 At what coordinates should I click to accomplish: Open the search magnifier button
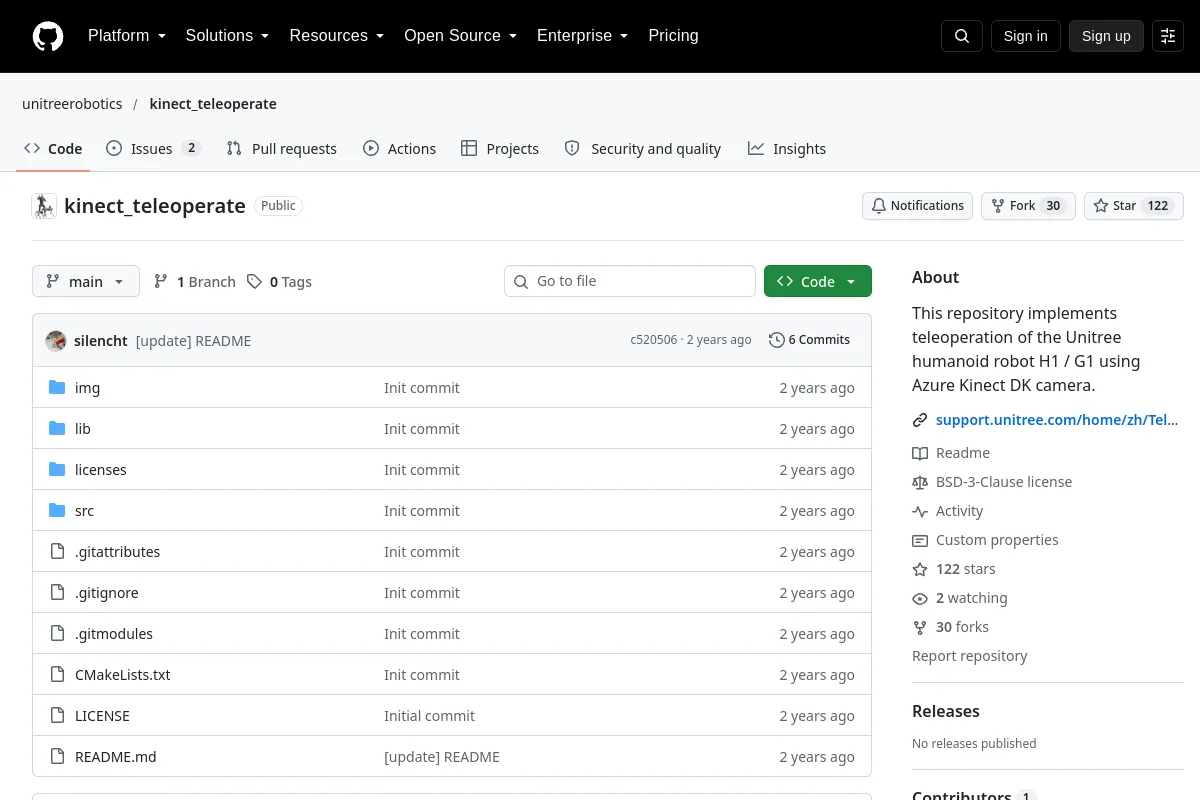(962, 36)
